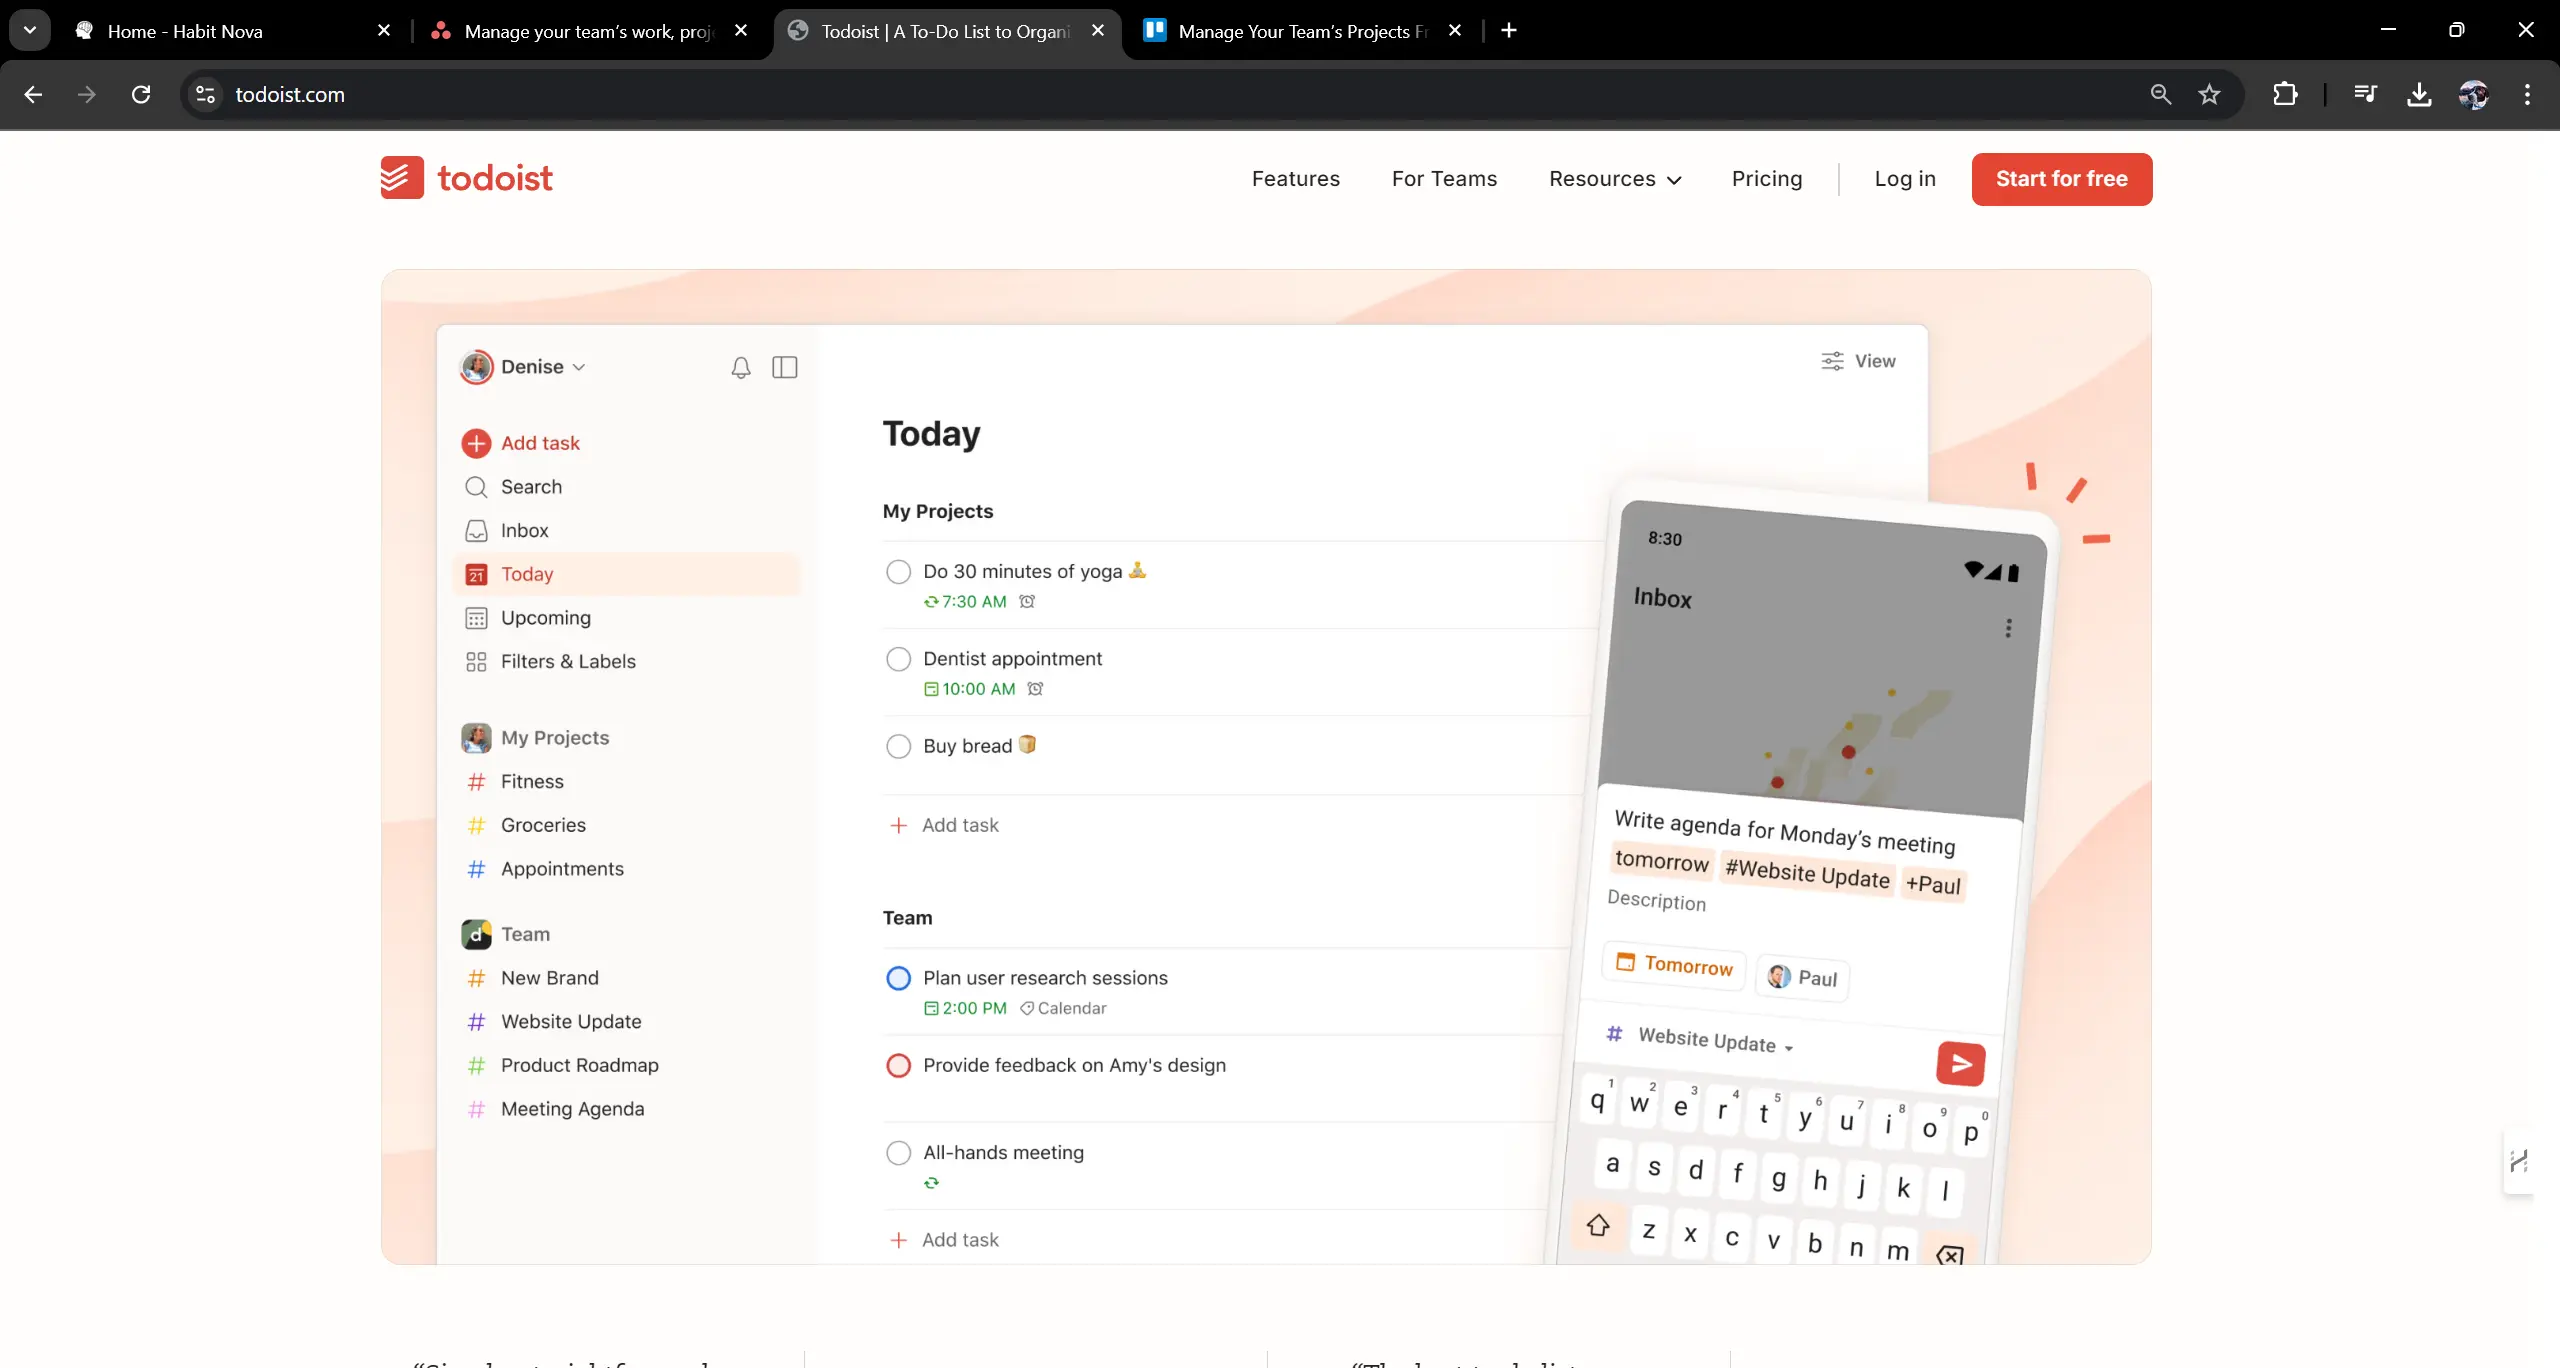Viewport: 2560px width, 1368px height.
Task: Switch to Manage your team's work tab
Action: click(590, 31)
